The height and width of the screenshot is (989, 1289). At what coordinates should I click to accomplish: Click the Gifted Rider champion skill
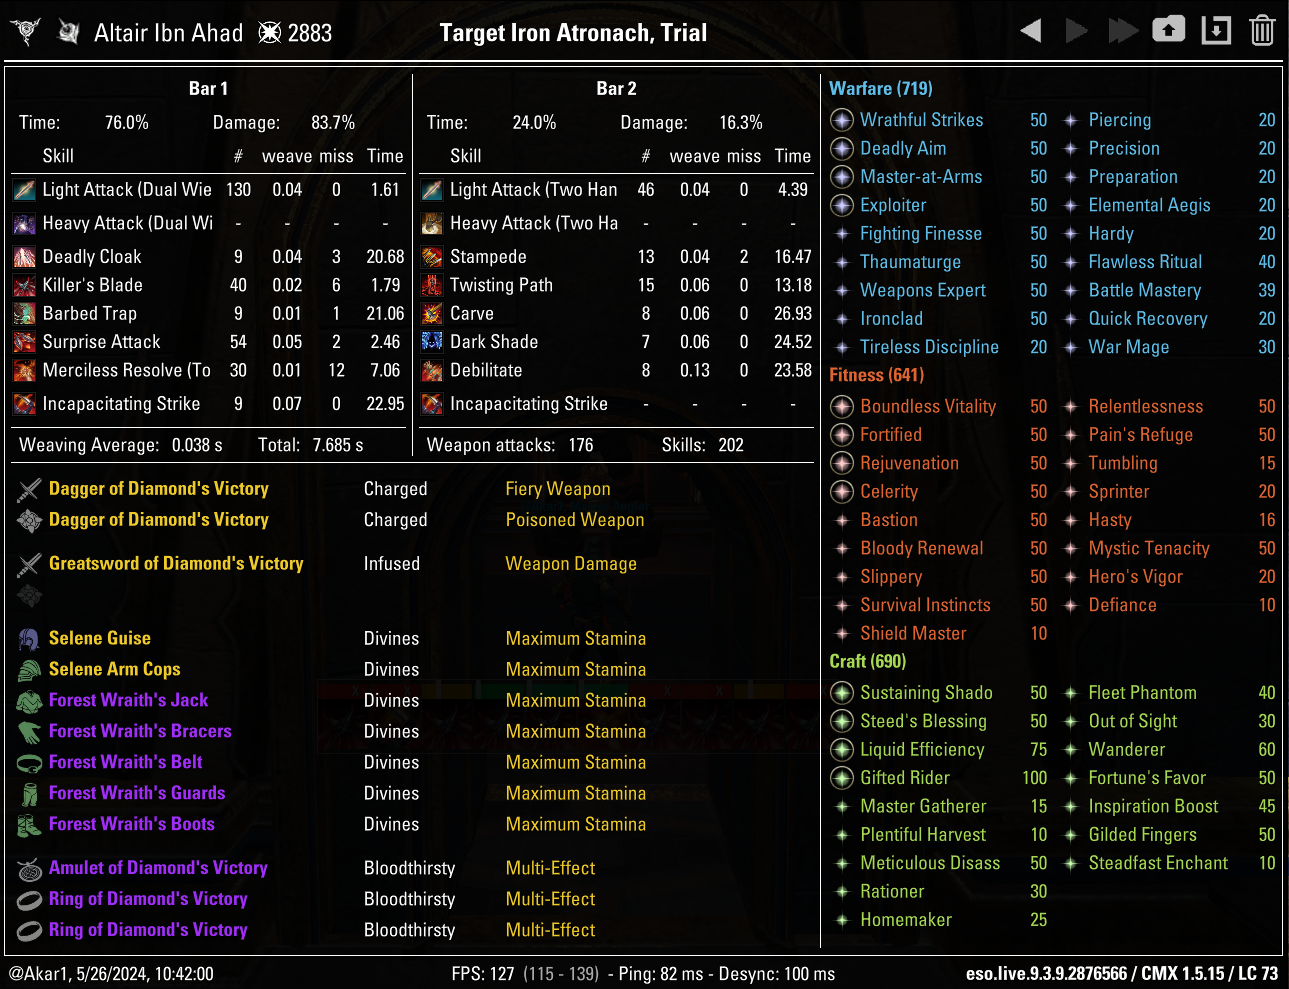(x=904, y=778)
